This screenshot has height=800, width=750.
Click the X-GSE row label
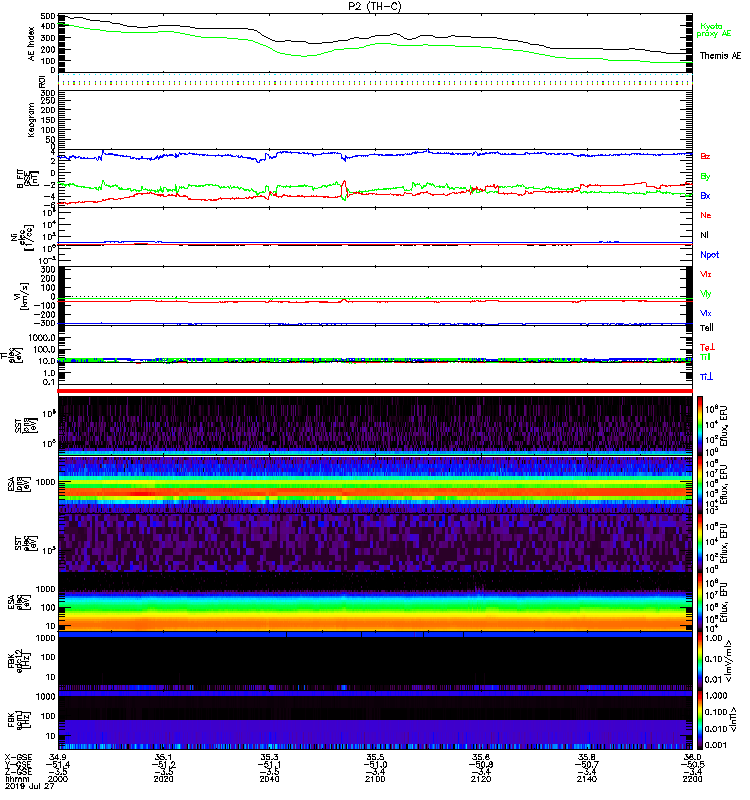click(x=18, y=758)
